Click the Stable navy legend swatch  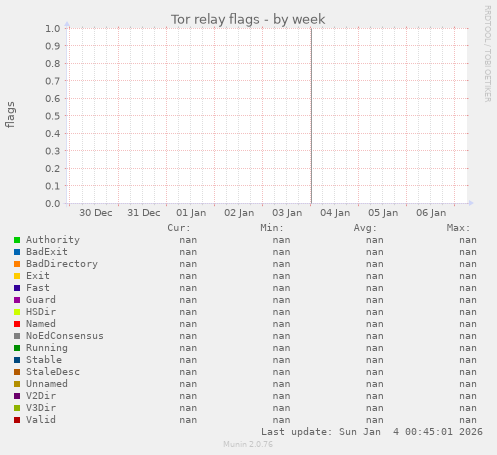point(17,360)
